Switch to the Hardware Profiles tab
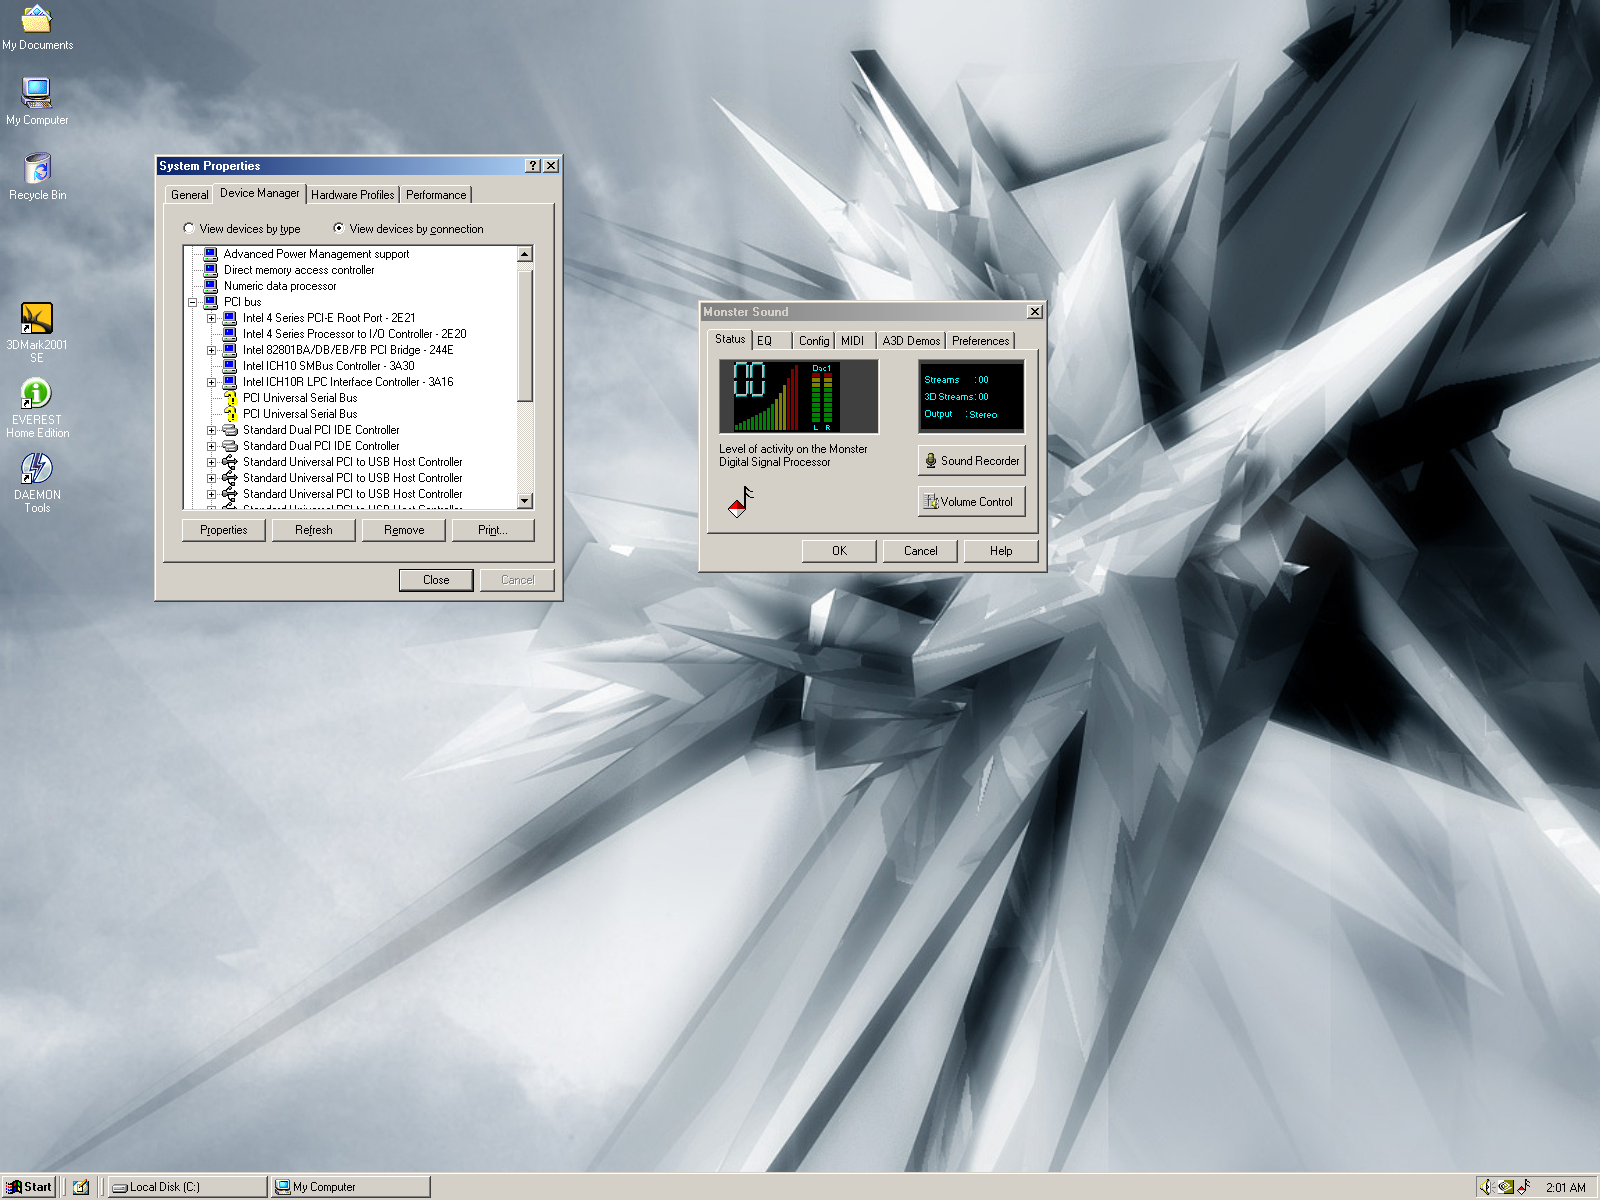Image resolution: width=1600 pixels, height=1200 pixels. (x=352, y=195)
